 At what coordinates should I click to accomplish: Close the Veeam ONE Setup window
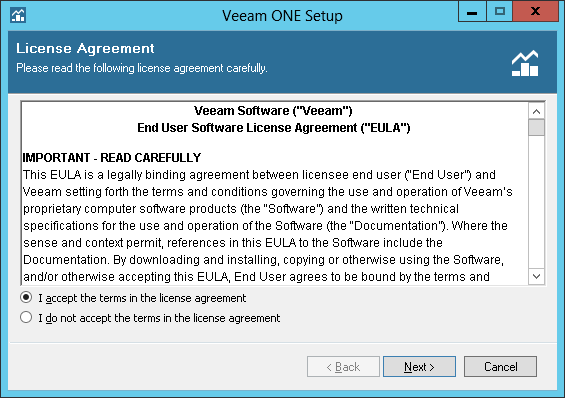tap(535, 12)
